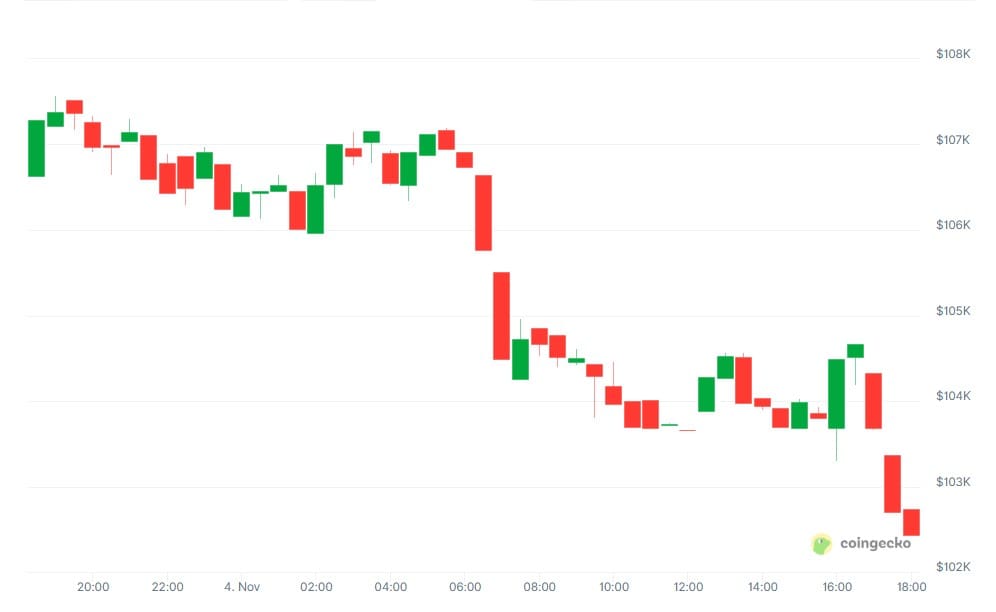The width and height of the screenshot is (996, 612).
Task: Select the 22:00 time axis label
Action: click(167, 587)
